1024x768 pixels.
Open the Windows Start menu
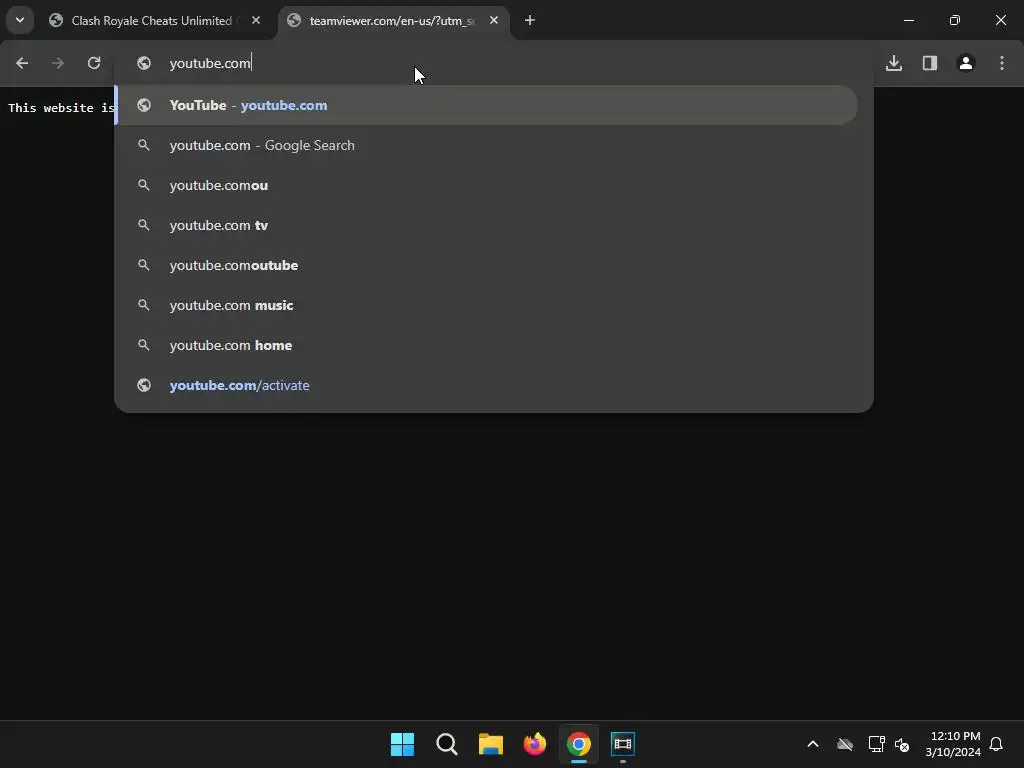(402, 744)
